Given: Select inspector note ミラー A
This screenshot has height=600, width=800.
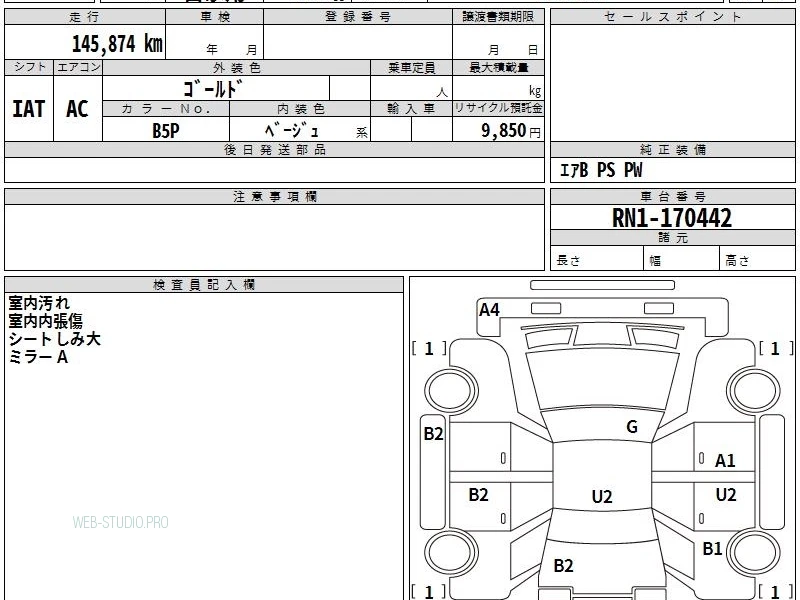Looking at the screenshot, I should click(x=38, y=357).
